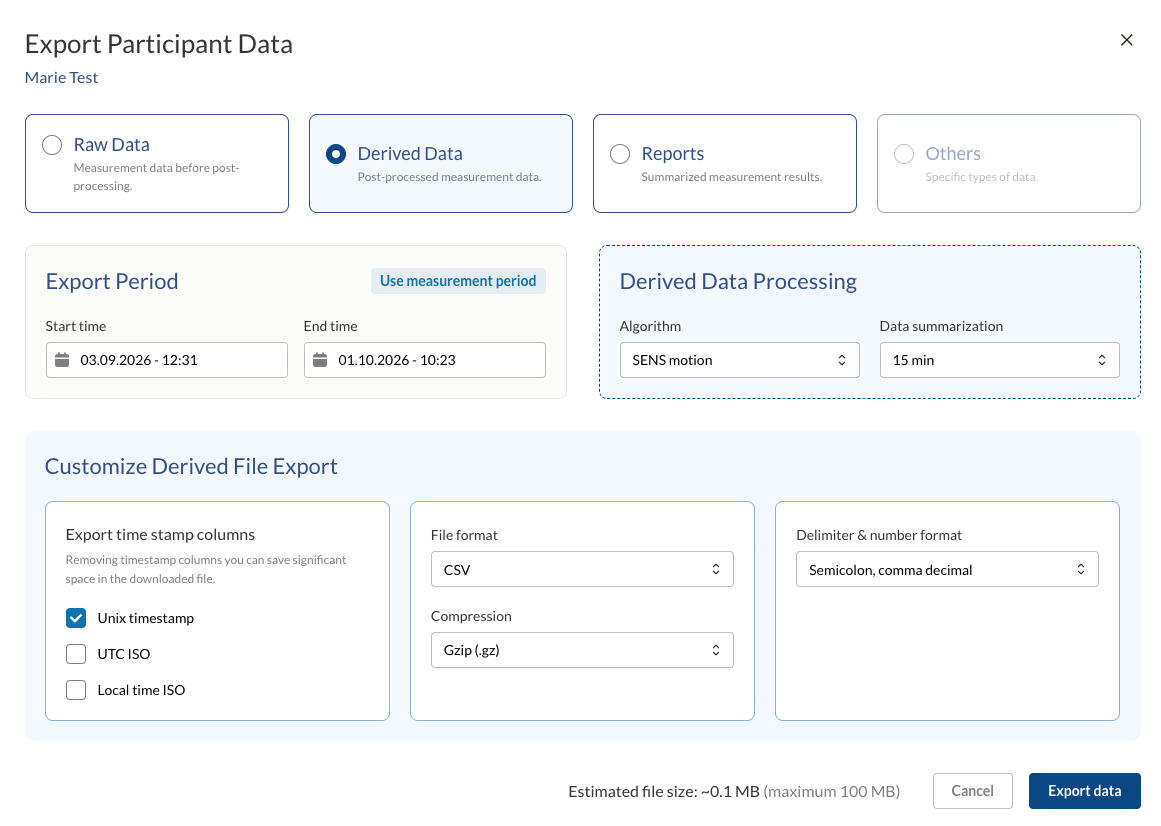Click 'Export time stamp columns' label

[160, 534]
